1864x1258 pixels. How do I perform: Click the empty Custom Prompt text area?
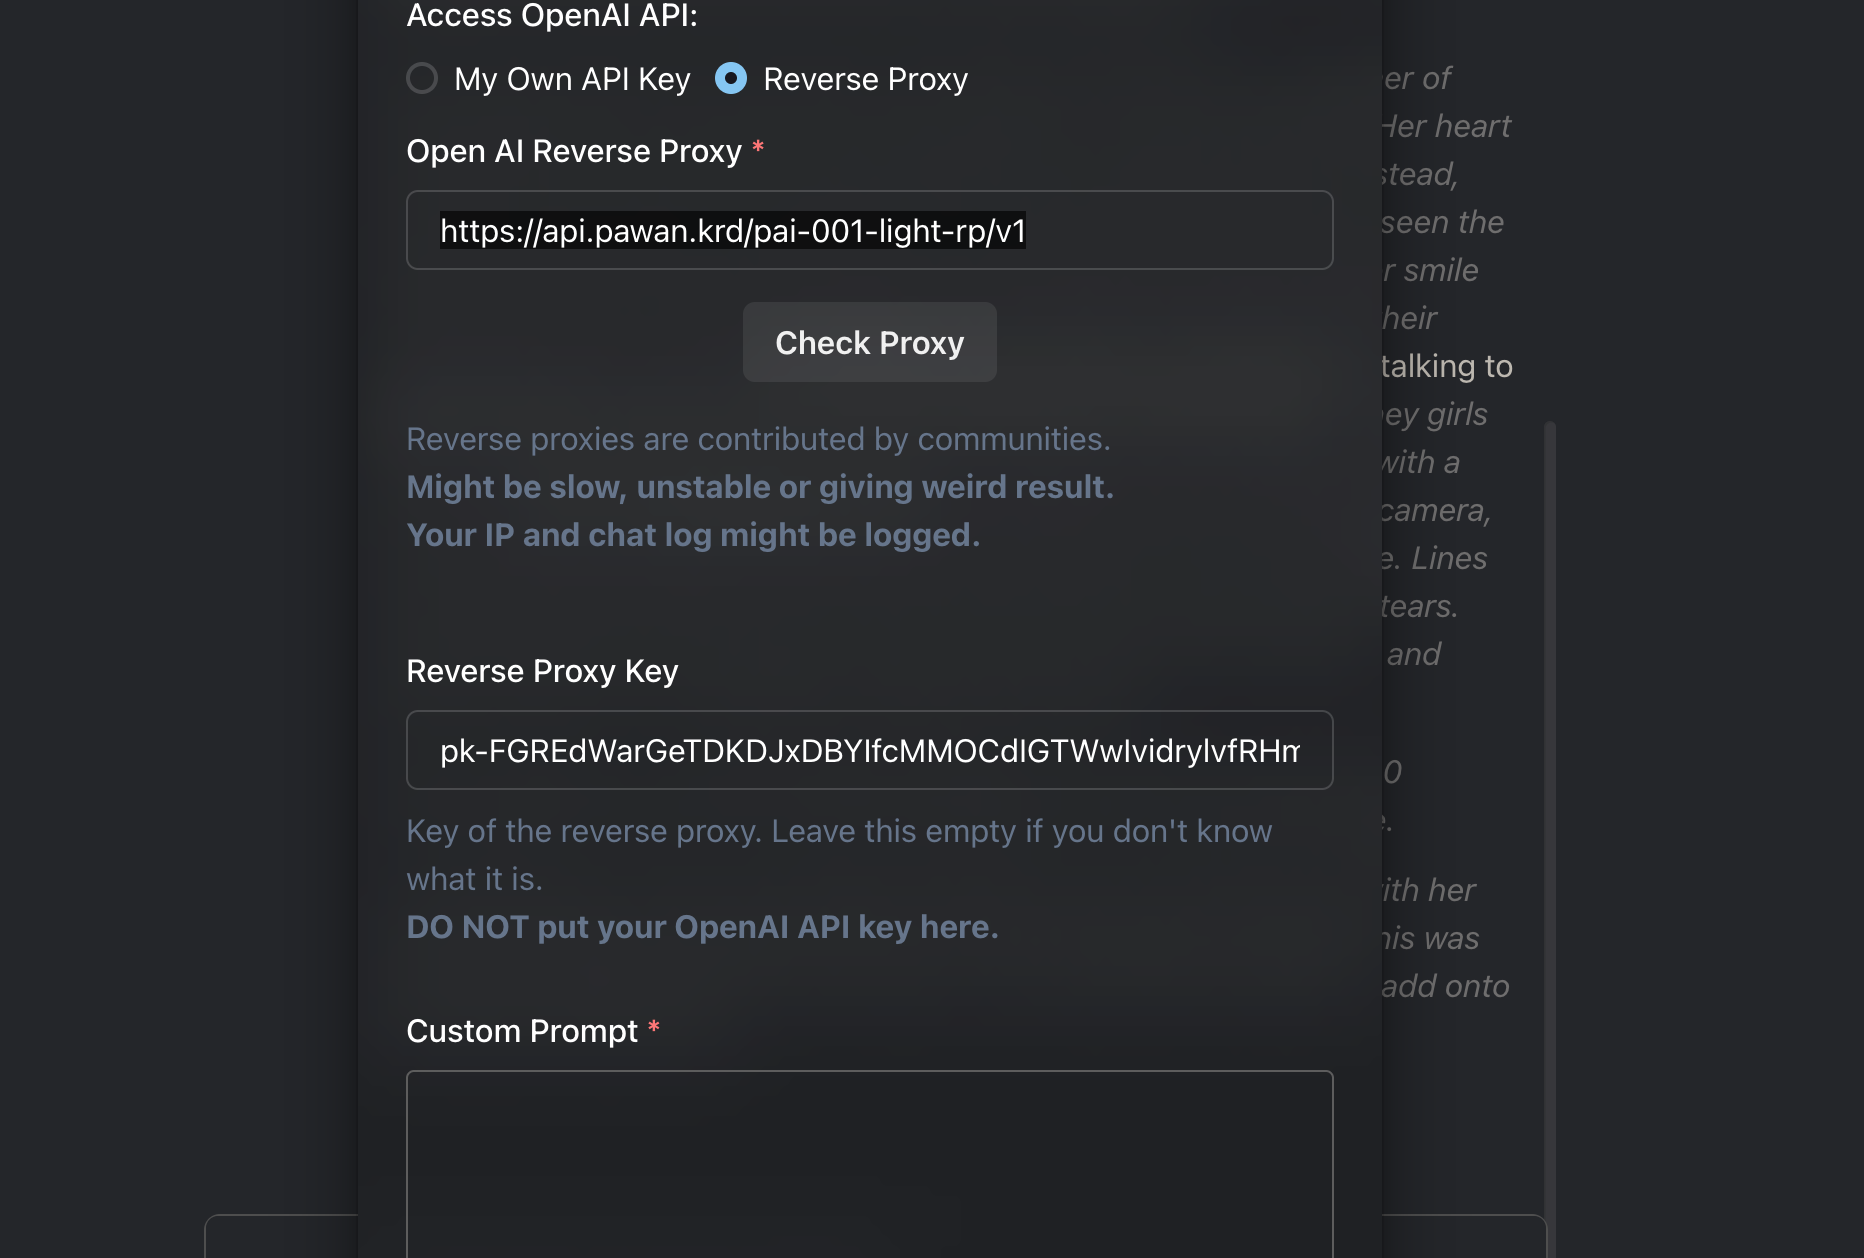click(x=869, y=1160)
